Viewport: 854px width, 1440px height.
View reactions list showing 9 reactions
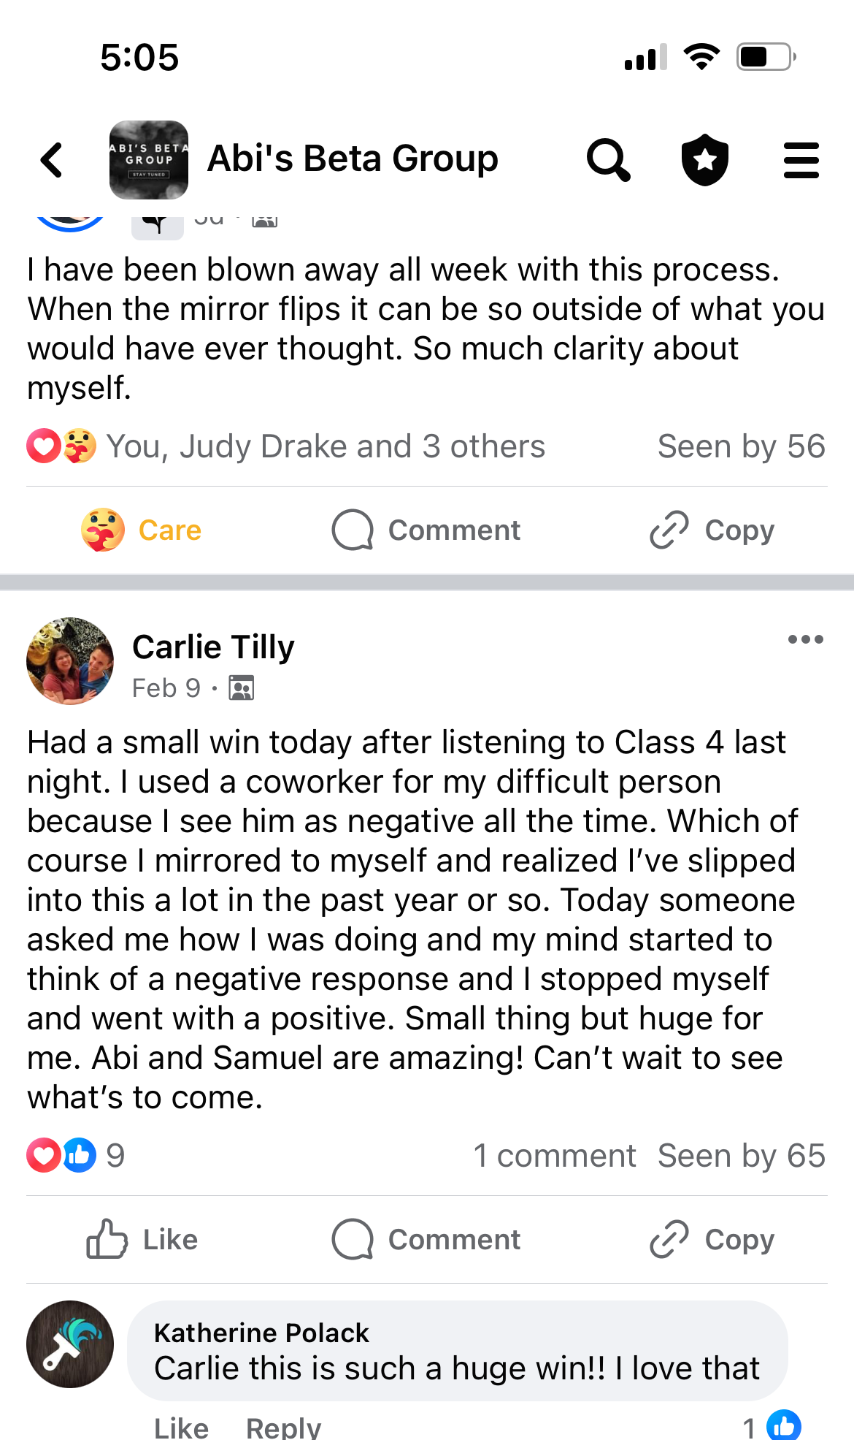pos(76,1156)
